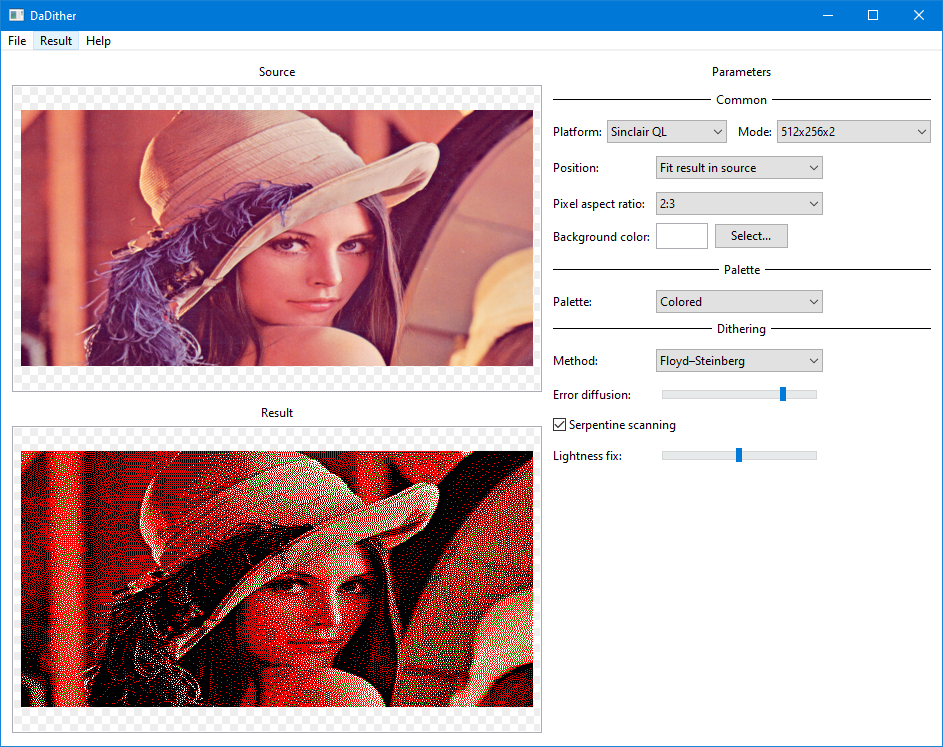Image resolution: width=943 pixels, height=747 pixels.
Task: Expand the Mode dropdown showing 512x256x2
Action: tap(853, 132)
